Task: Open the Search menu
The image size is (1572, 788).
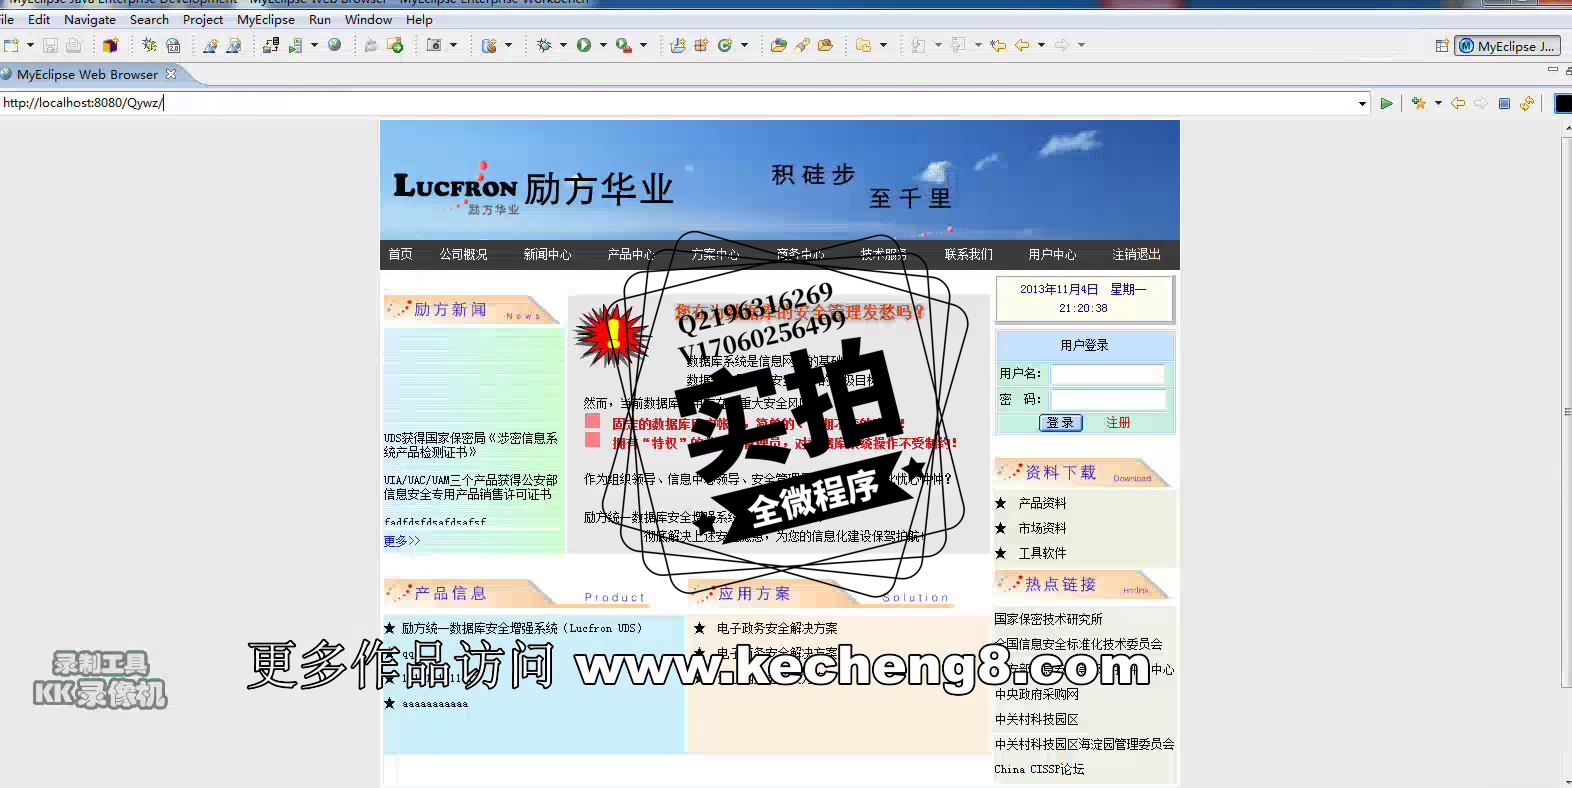Action: (149, 19)
